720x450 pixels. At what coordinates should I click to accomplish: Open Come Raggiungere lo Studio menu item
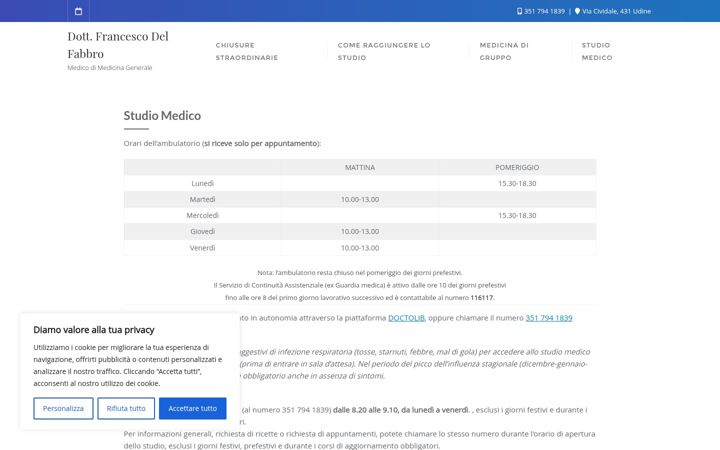pos(384,51)
